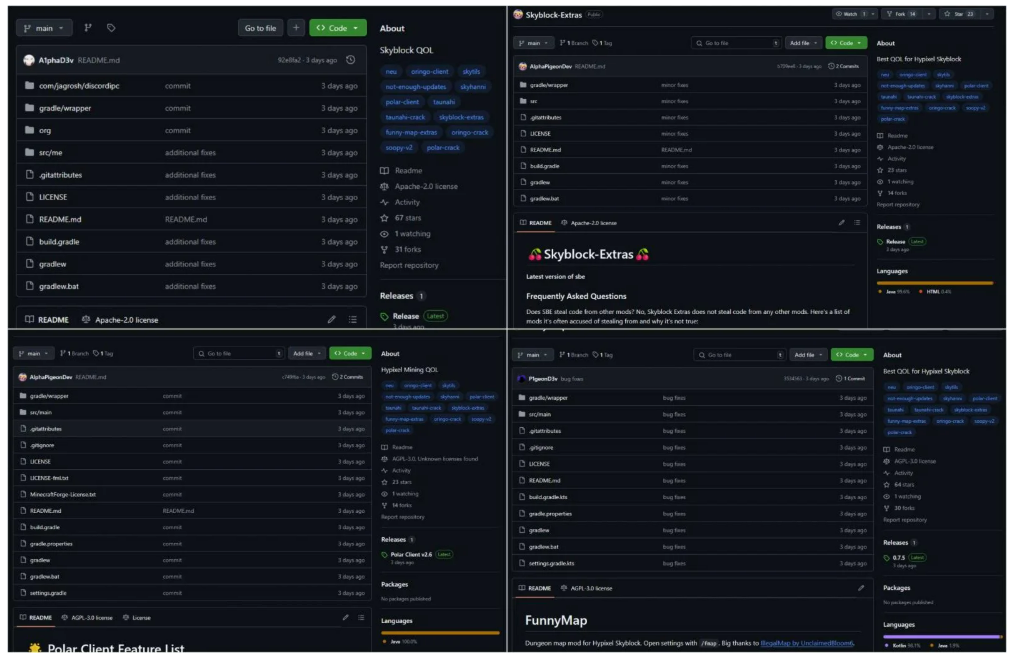Open main branch selector in Skyblock QOL repo

44,28
